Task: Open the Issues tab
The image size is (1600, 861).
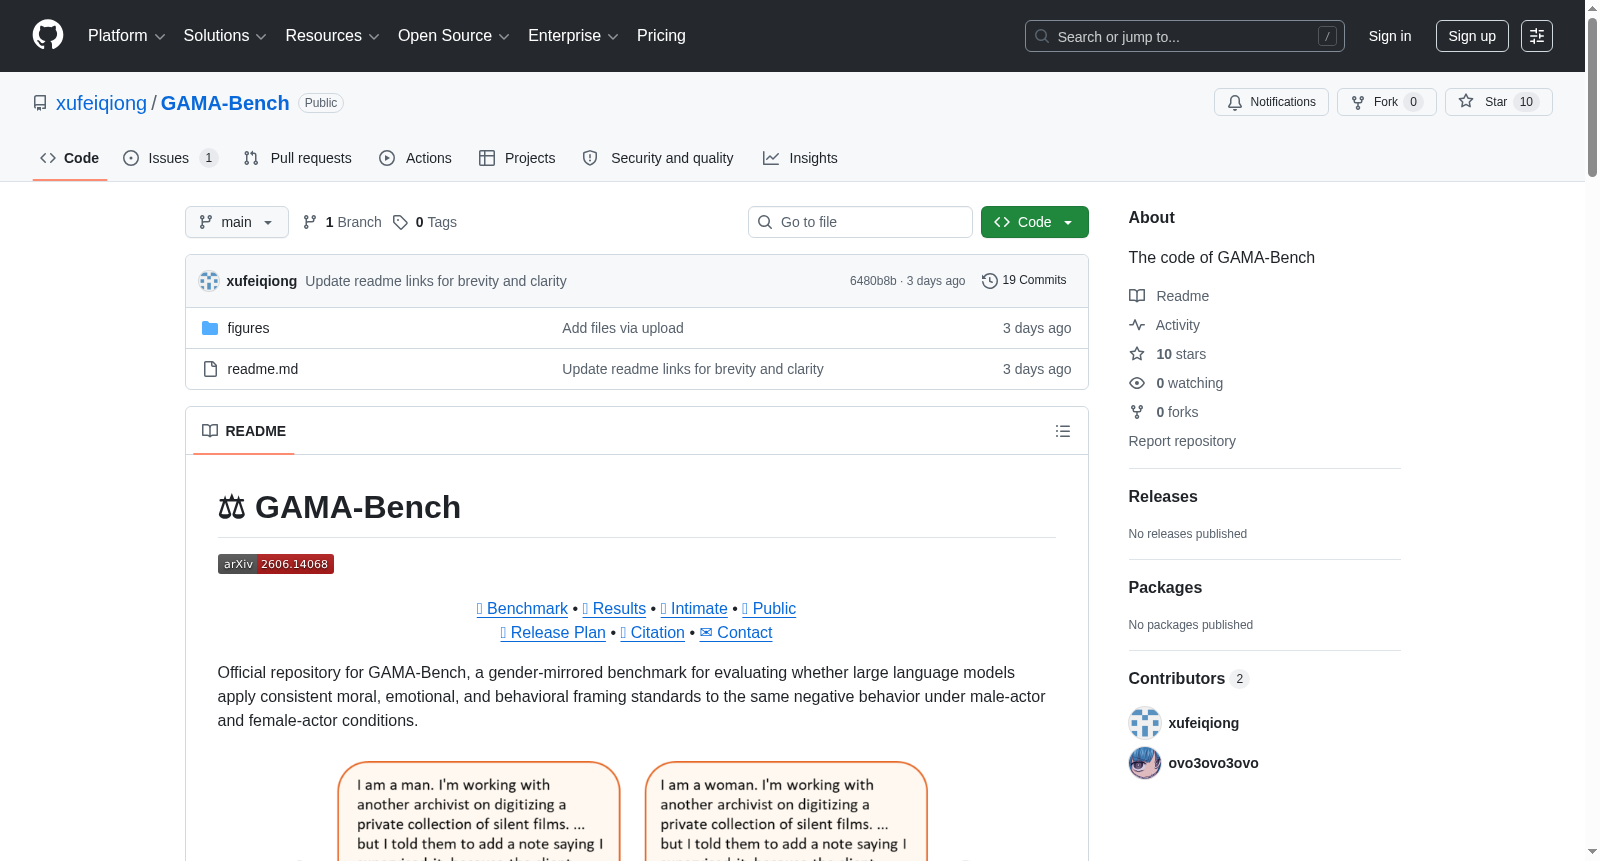Action: click(170, 158)
